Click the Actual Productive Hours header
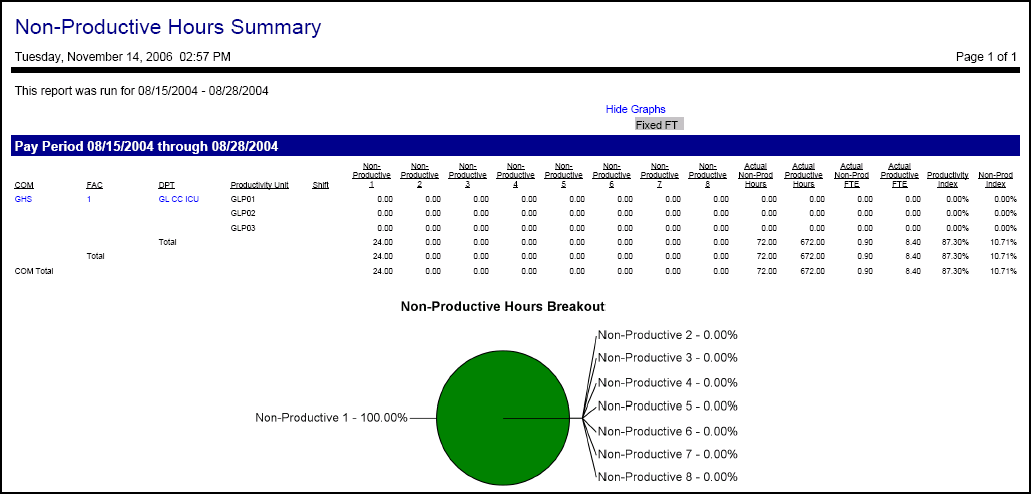The width and height of the screenshot is (1031, 494). coord(803,175)
